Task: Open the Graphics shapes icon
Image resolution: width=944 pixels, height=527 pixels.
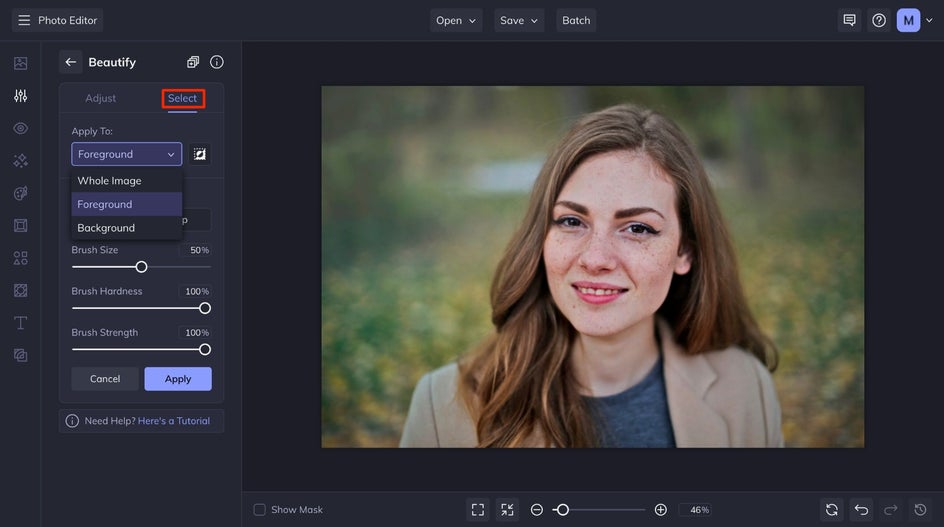Action: coord(20,258)
